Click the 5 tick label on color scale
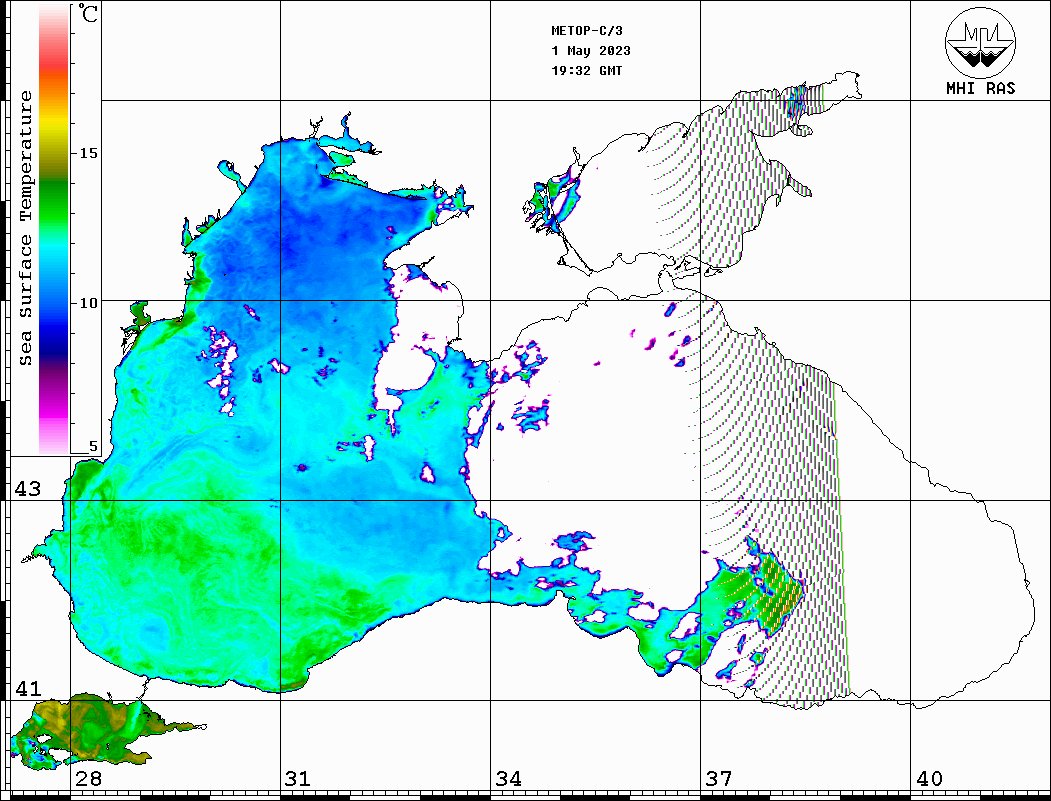1051x801 pixels. point(93,446)
